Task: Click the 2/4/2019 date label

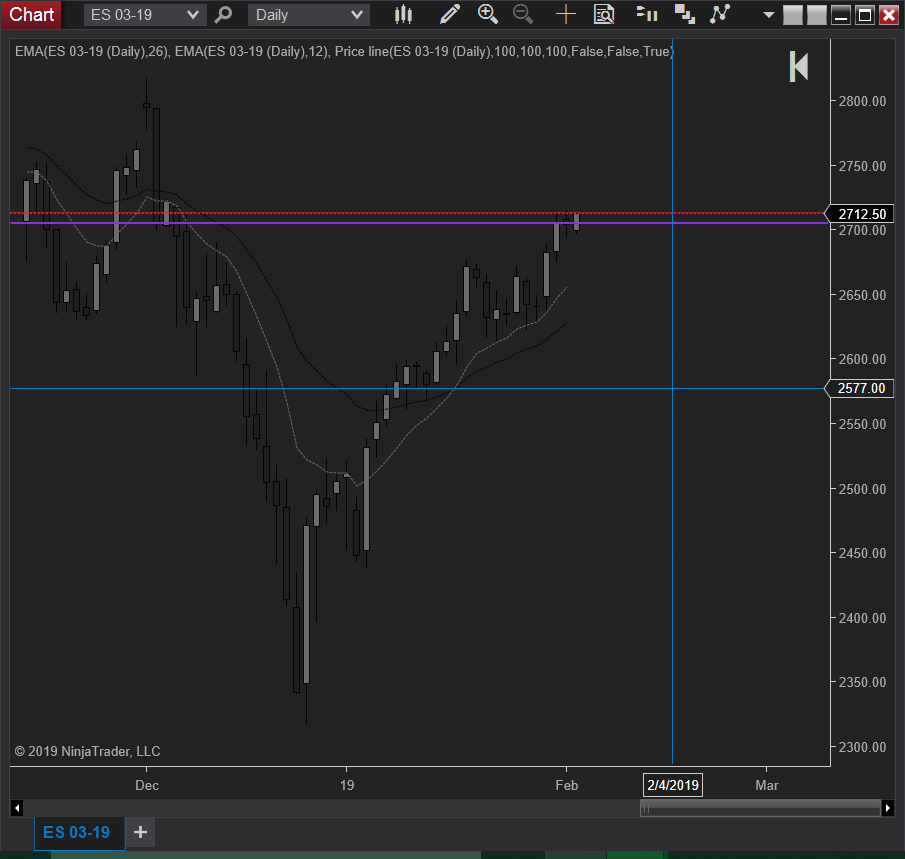Action: (x=672, y=785)
